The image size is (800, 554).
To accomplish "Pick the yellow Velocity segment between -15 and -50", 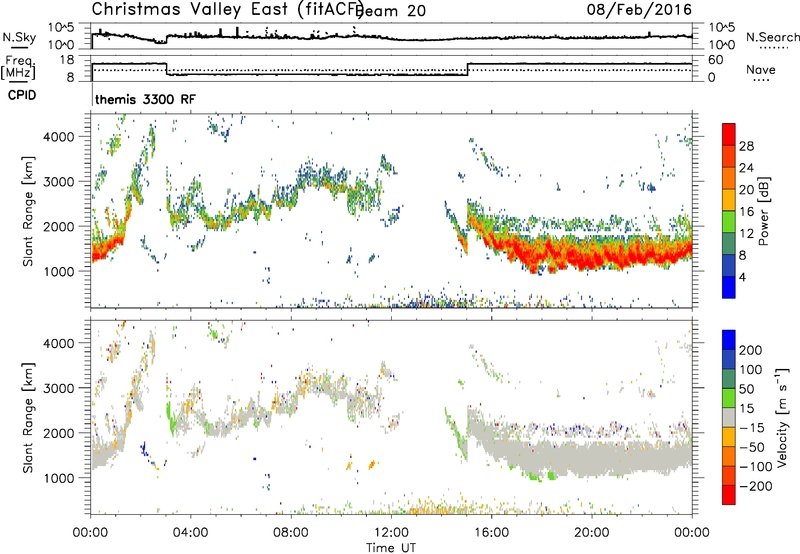I will [x=729, y=437].
